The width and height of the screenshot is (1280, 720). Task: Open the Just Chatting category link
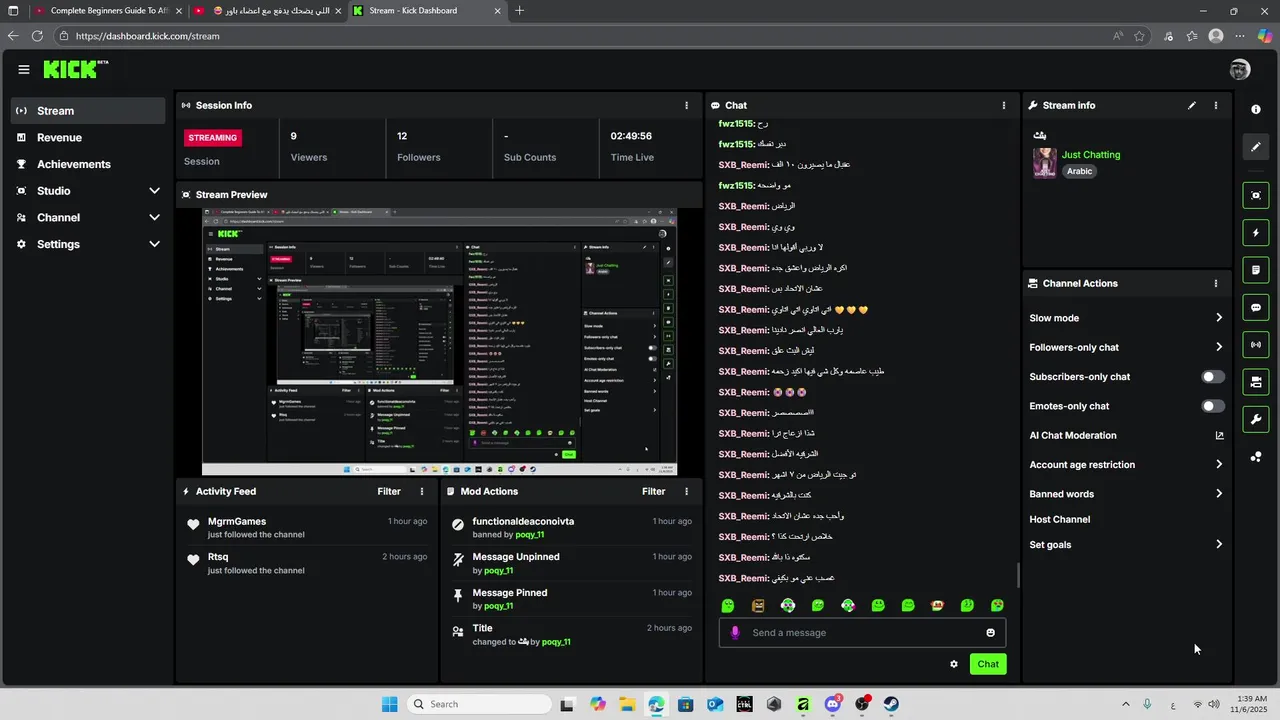[x=1091, y=155]
